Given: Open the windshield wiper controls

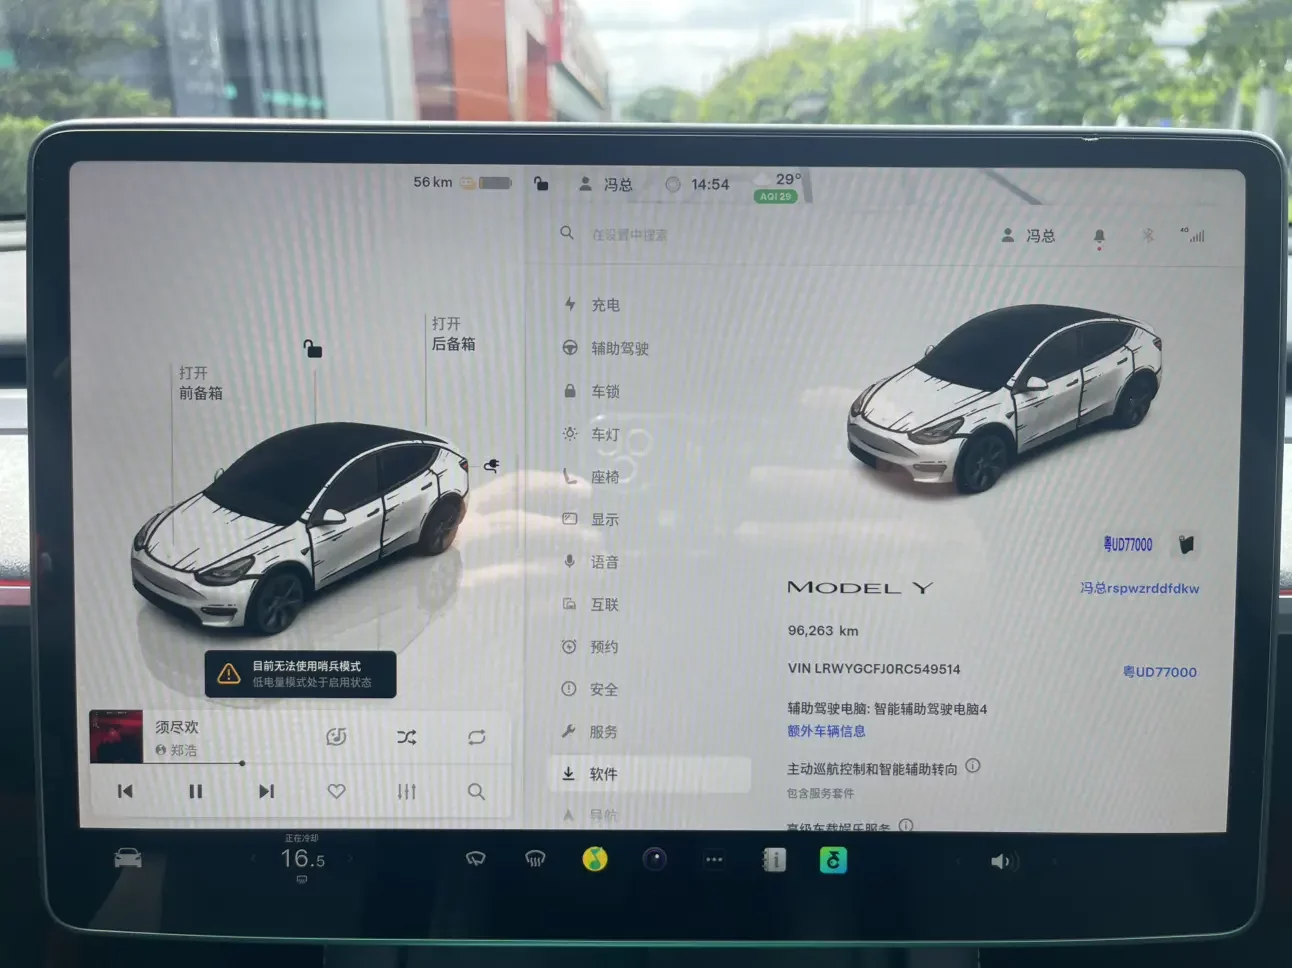Looking at the screenshot, I should [x=476, y=859].
